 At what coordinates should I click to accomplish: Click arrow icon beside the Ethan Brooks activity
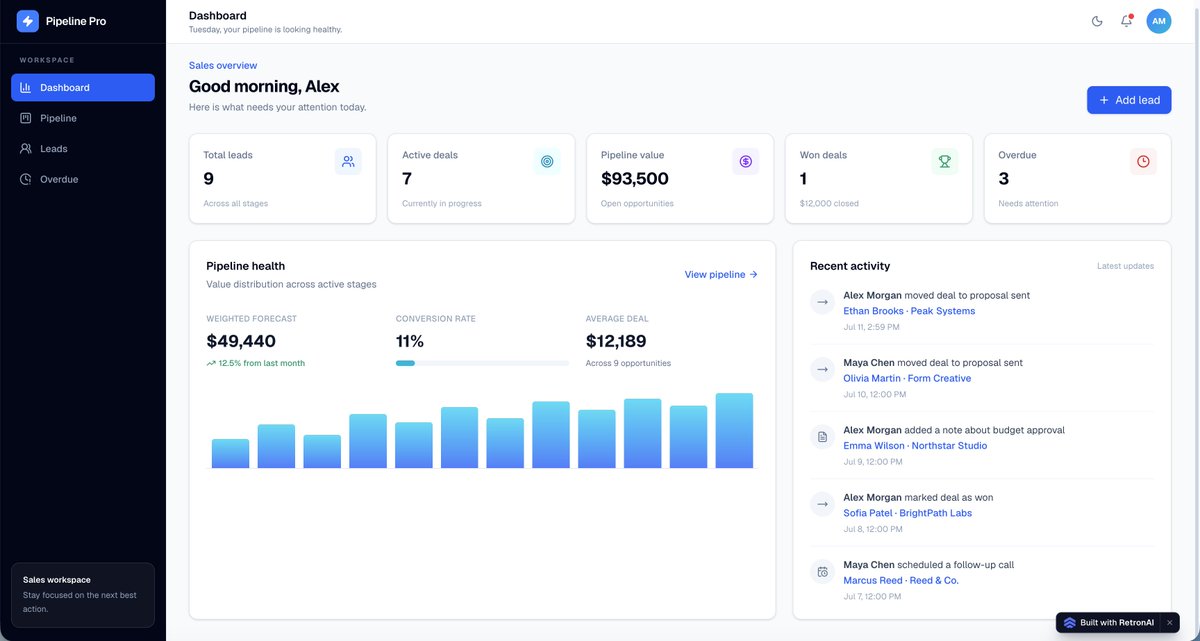click(822, 302)
